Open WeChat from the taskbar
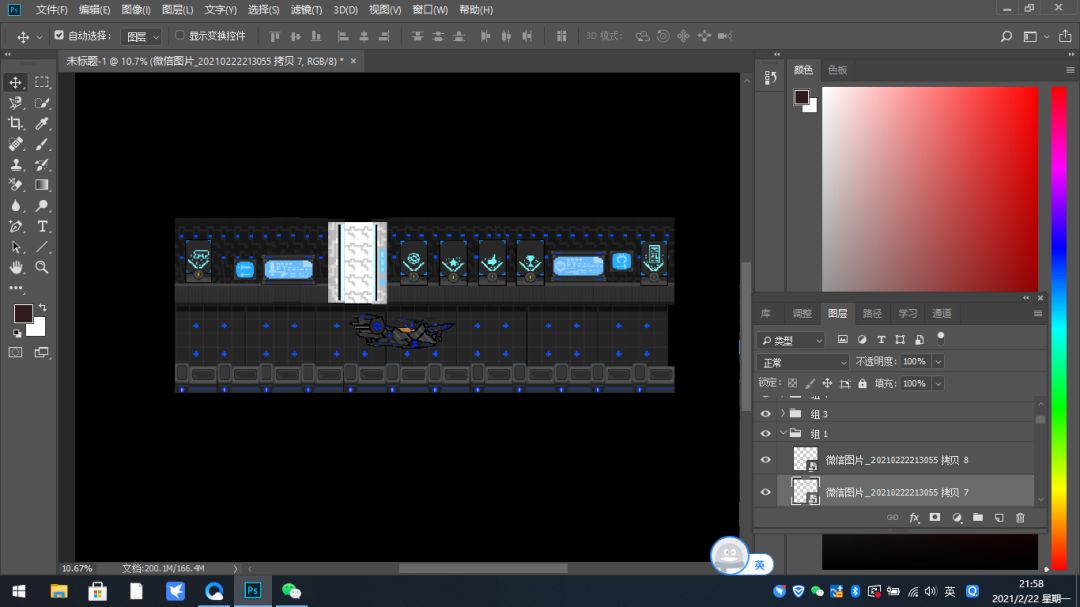 (291, 591)
